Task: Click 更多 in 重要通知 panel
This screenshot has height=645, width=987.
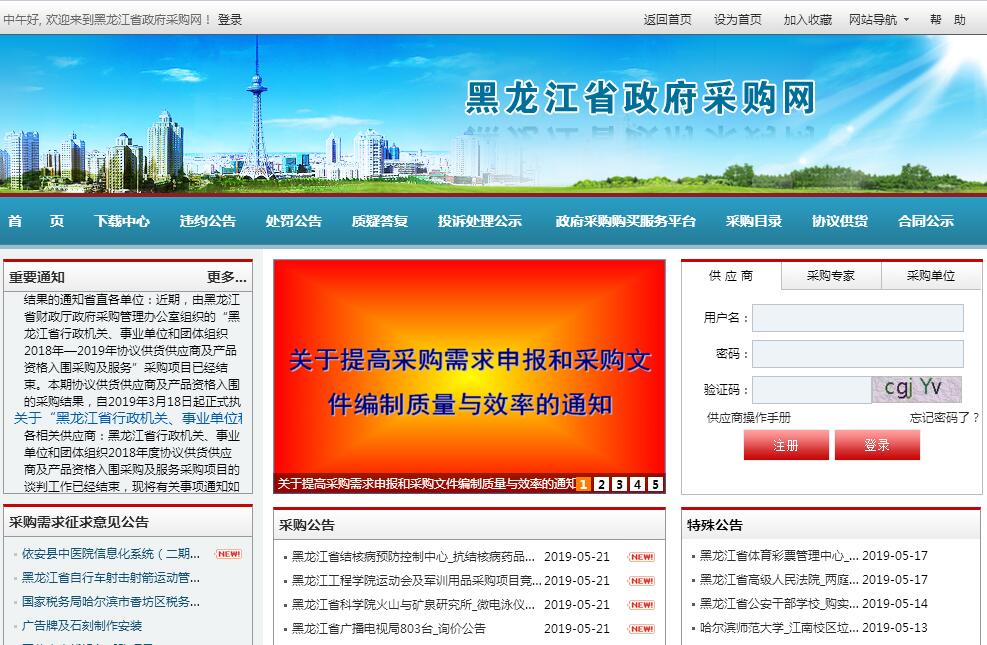Action: (x=226, y=277)
